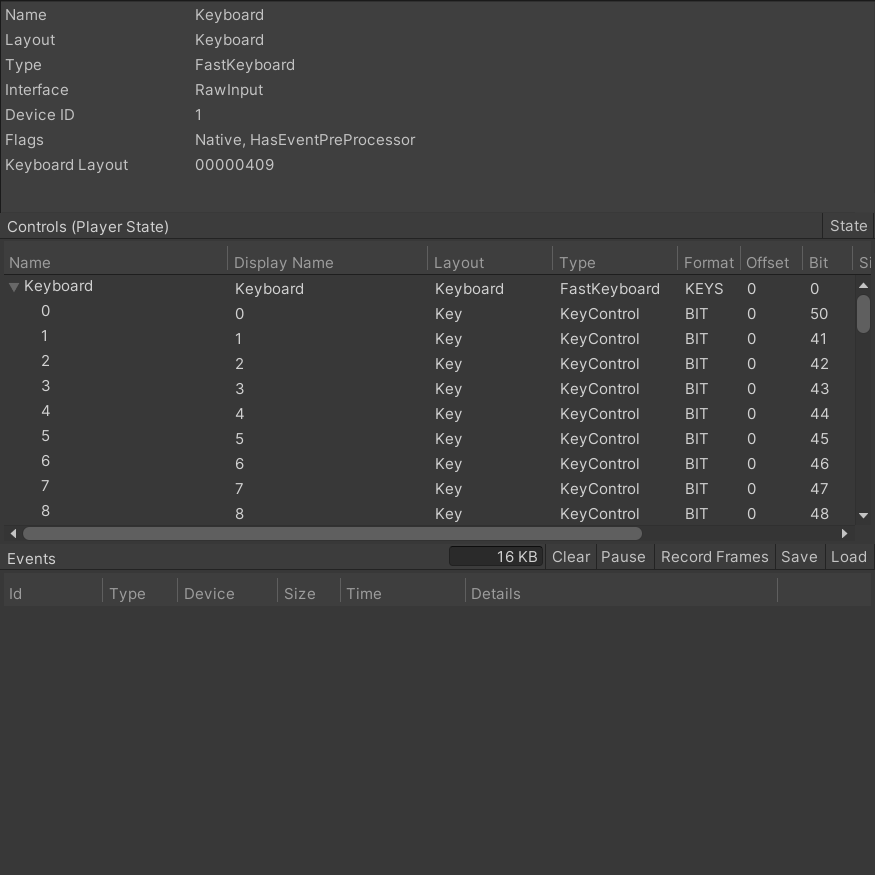
Task: Click the controls list scroll down arrow
Action: (x=863, y=516)
